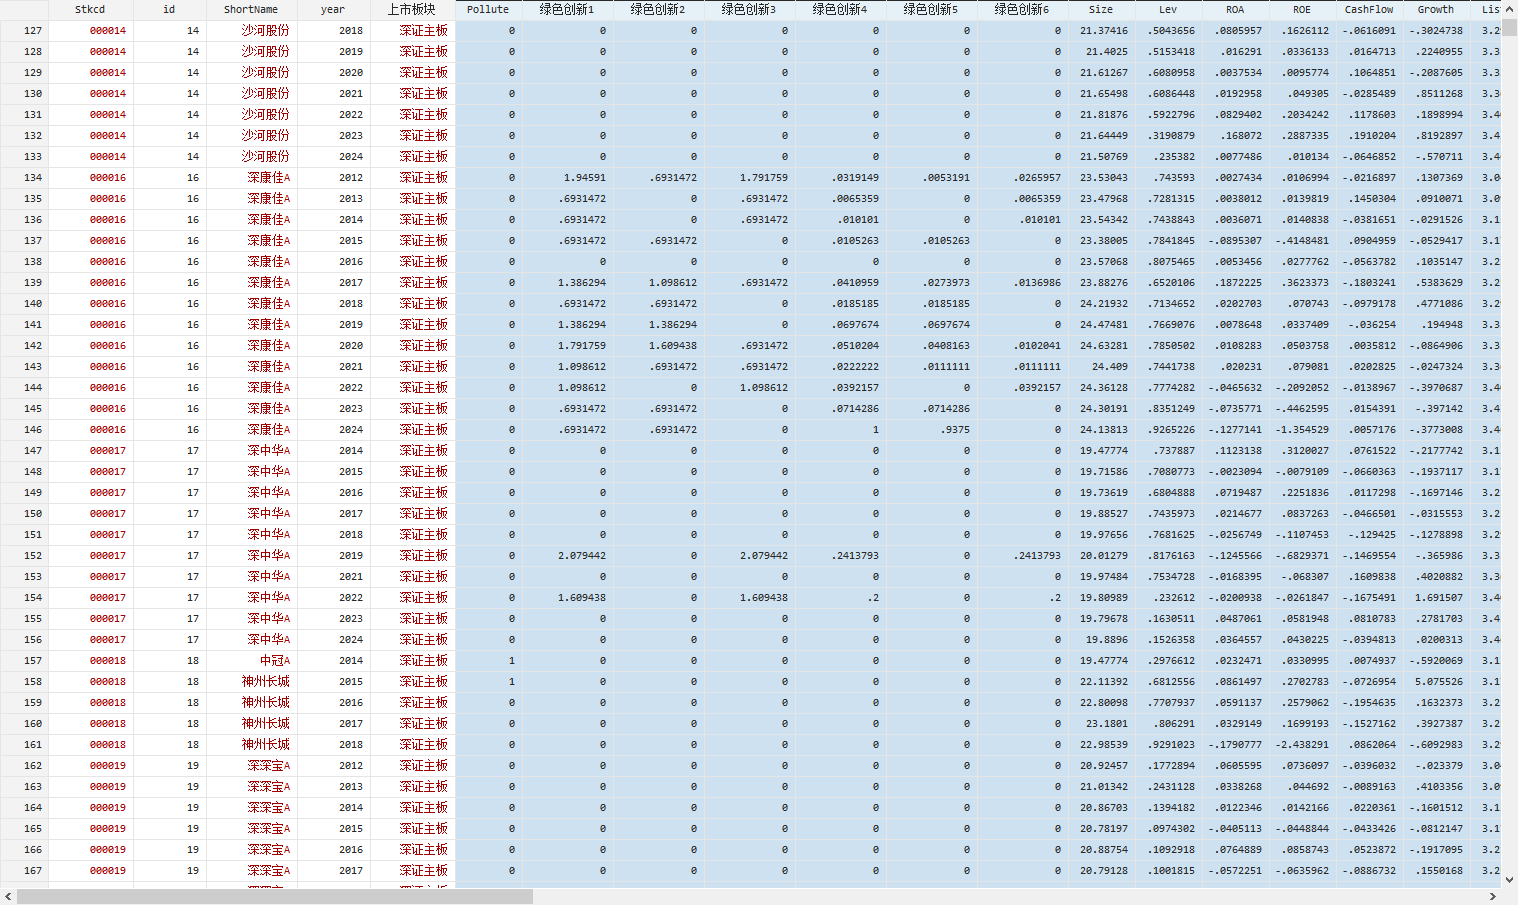Viewport: 1518px width, 905px height.
Task: Click ROE value -2.438291 in row 161
Action: (1302, 745)
